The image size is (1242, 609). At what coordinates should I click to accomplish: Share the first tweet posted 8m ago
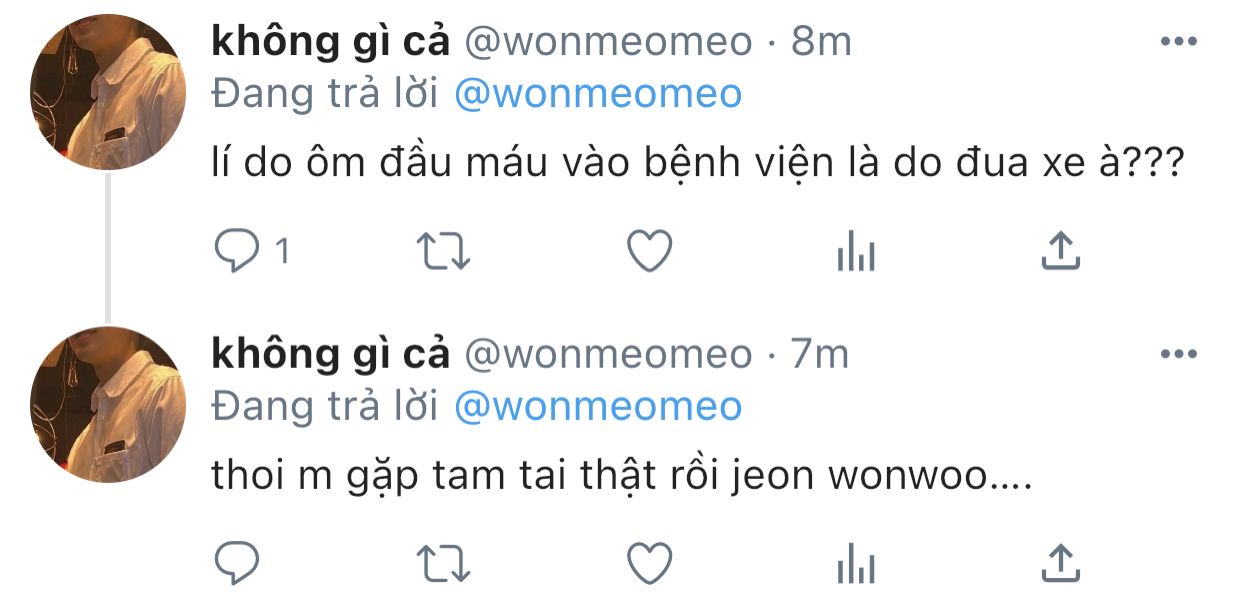(x=1061, y=252)
